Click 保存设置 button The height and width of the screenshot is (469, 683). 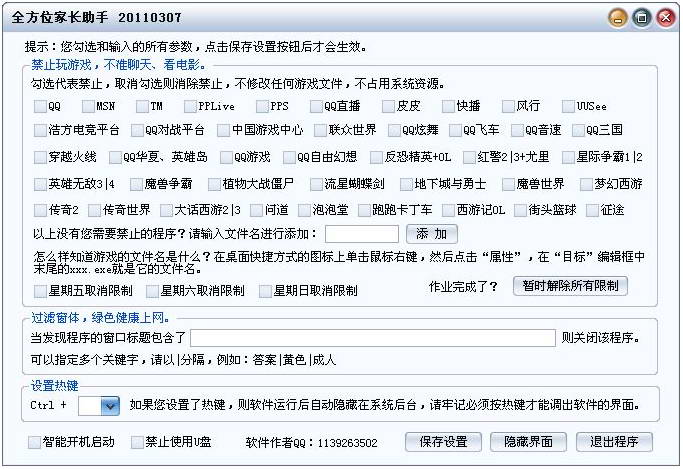click(443, 442)
